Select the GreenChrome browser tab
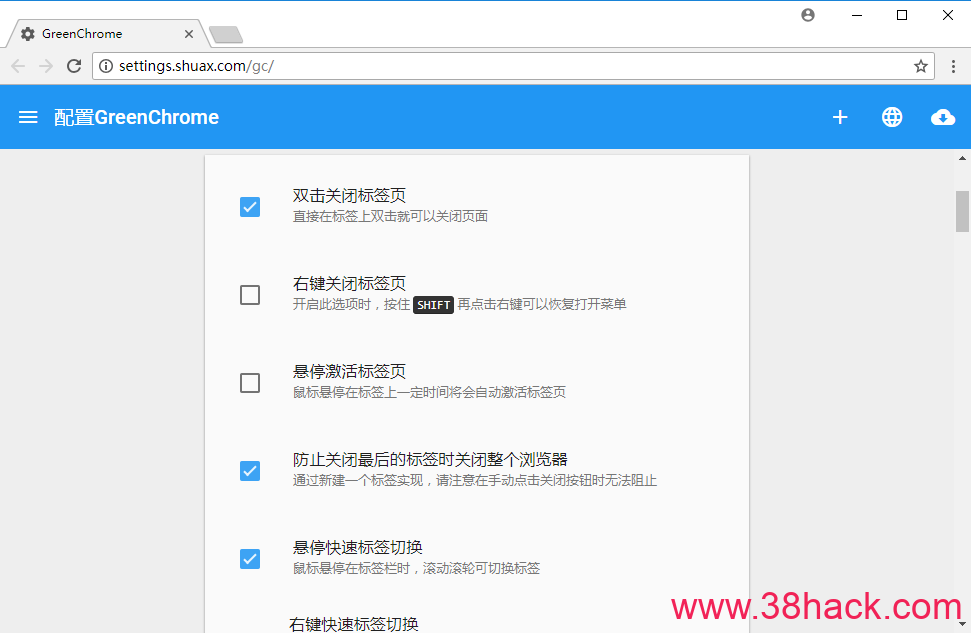This screenshot has width=971, height=633. click(100, 34)
